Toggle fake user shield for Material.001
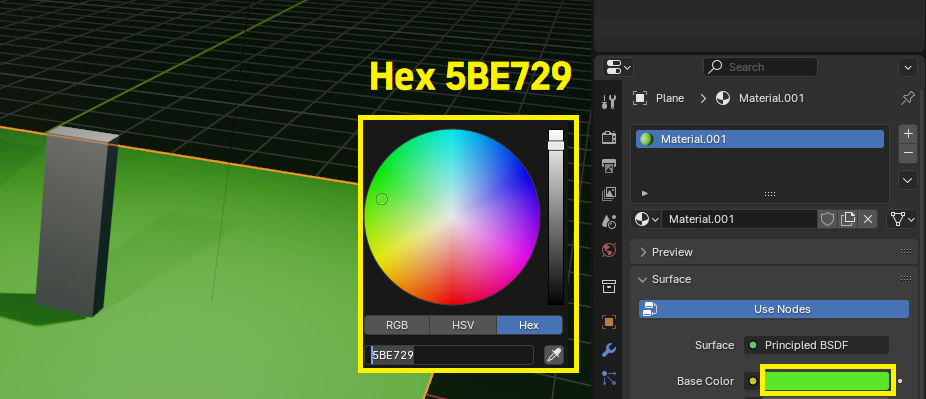The height and width of the screenshot is (399, 926). coord(827,220)
